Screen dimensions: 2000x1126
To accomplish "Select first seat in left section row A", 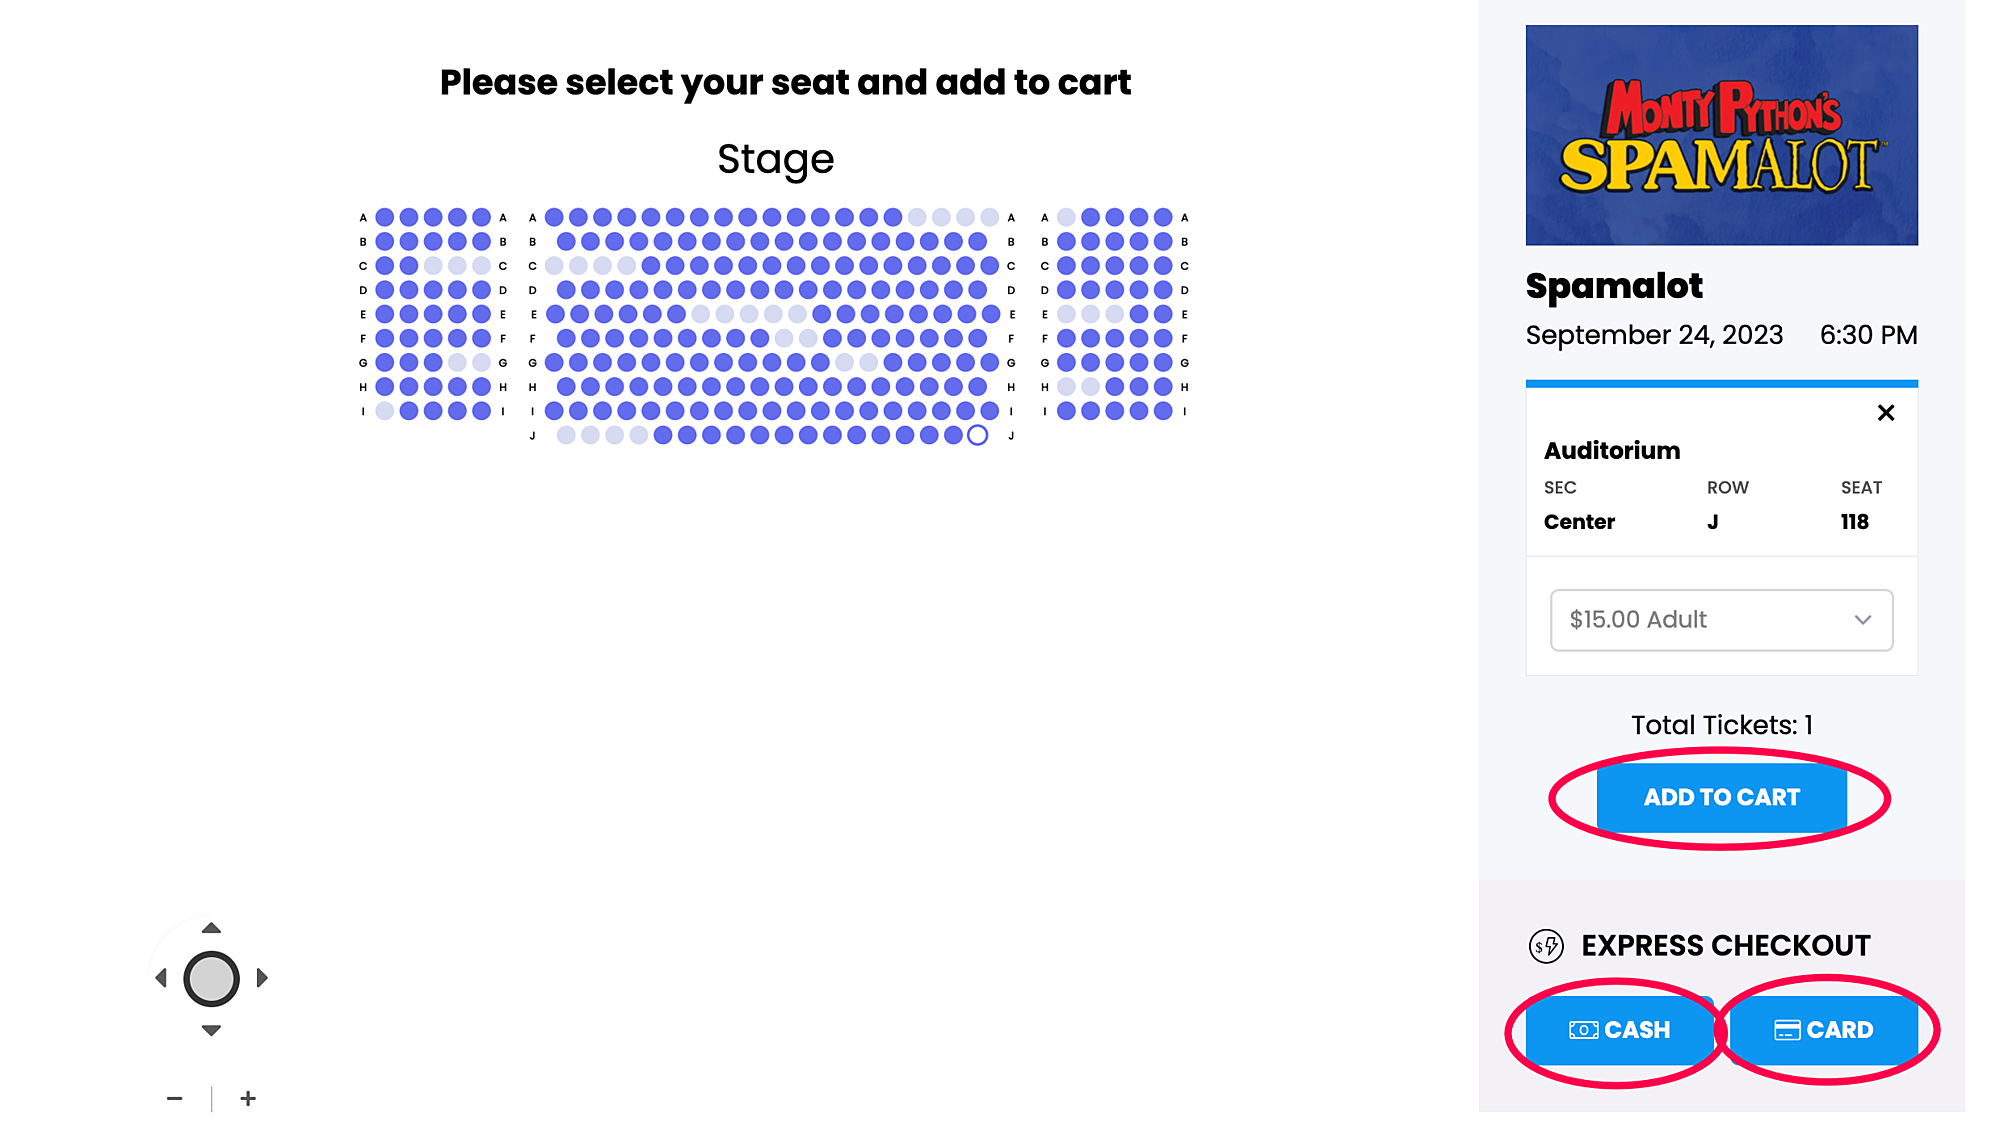I will point(384,217).
